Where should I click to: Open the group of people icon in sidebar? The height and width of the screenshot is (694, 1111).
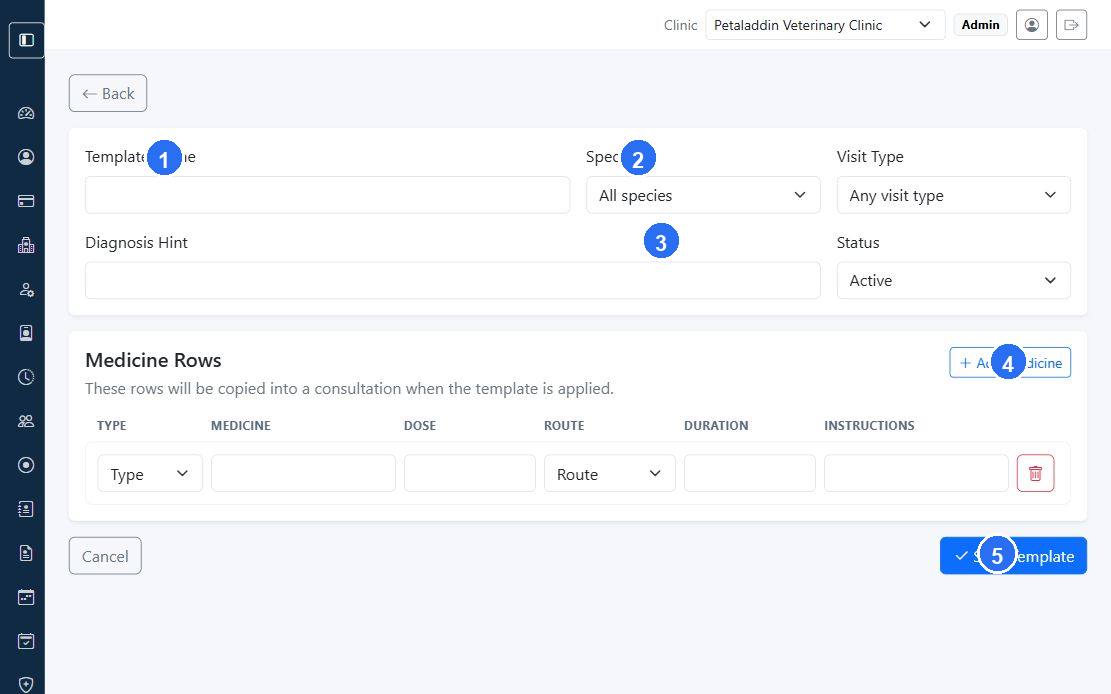26,421
